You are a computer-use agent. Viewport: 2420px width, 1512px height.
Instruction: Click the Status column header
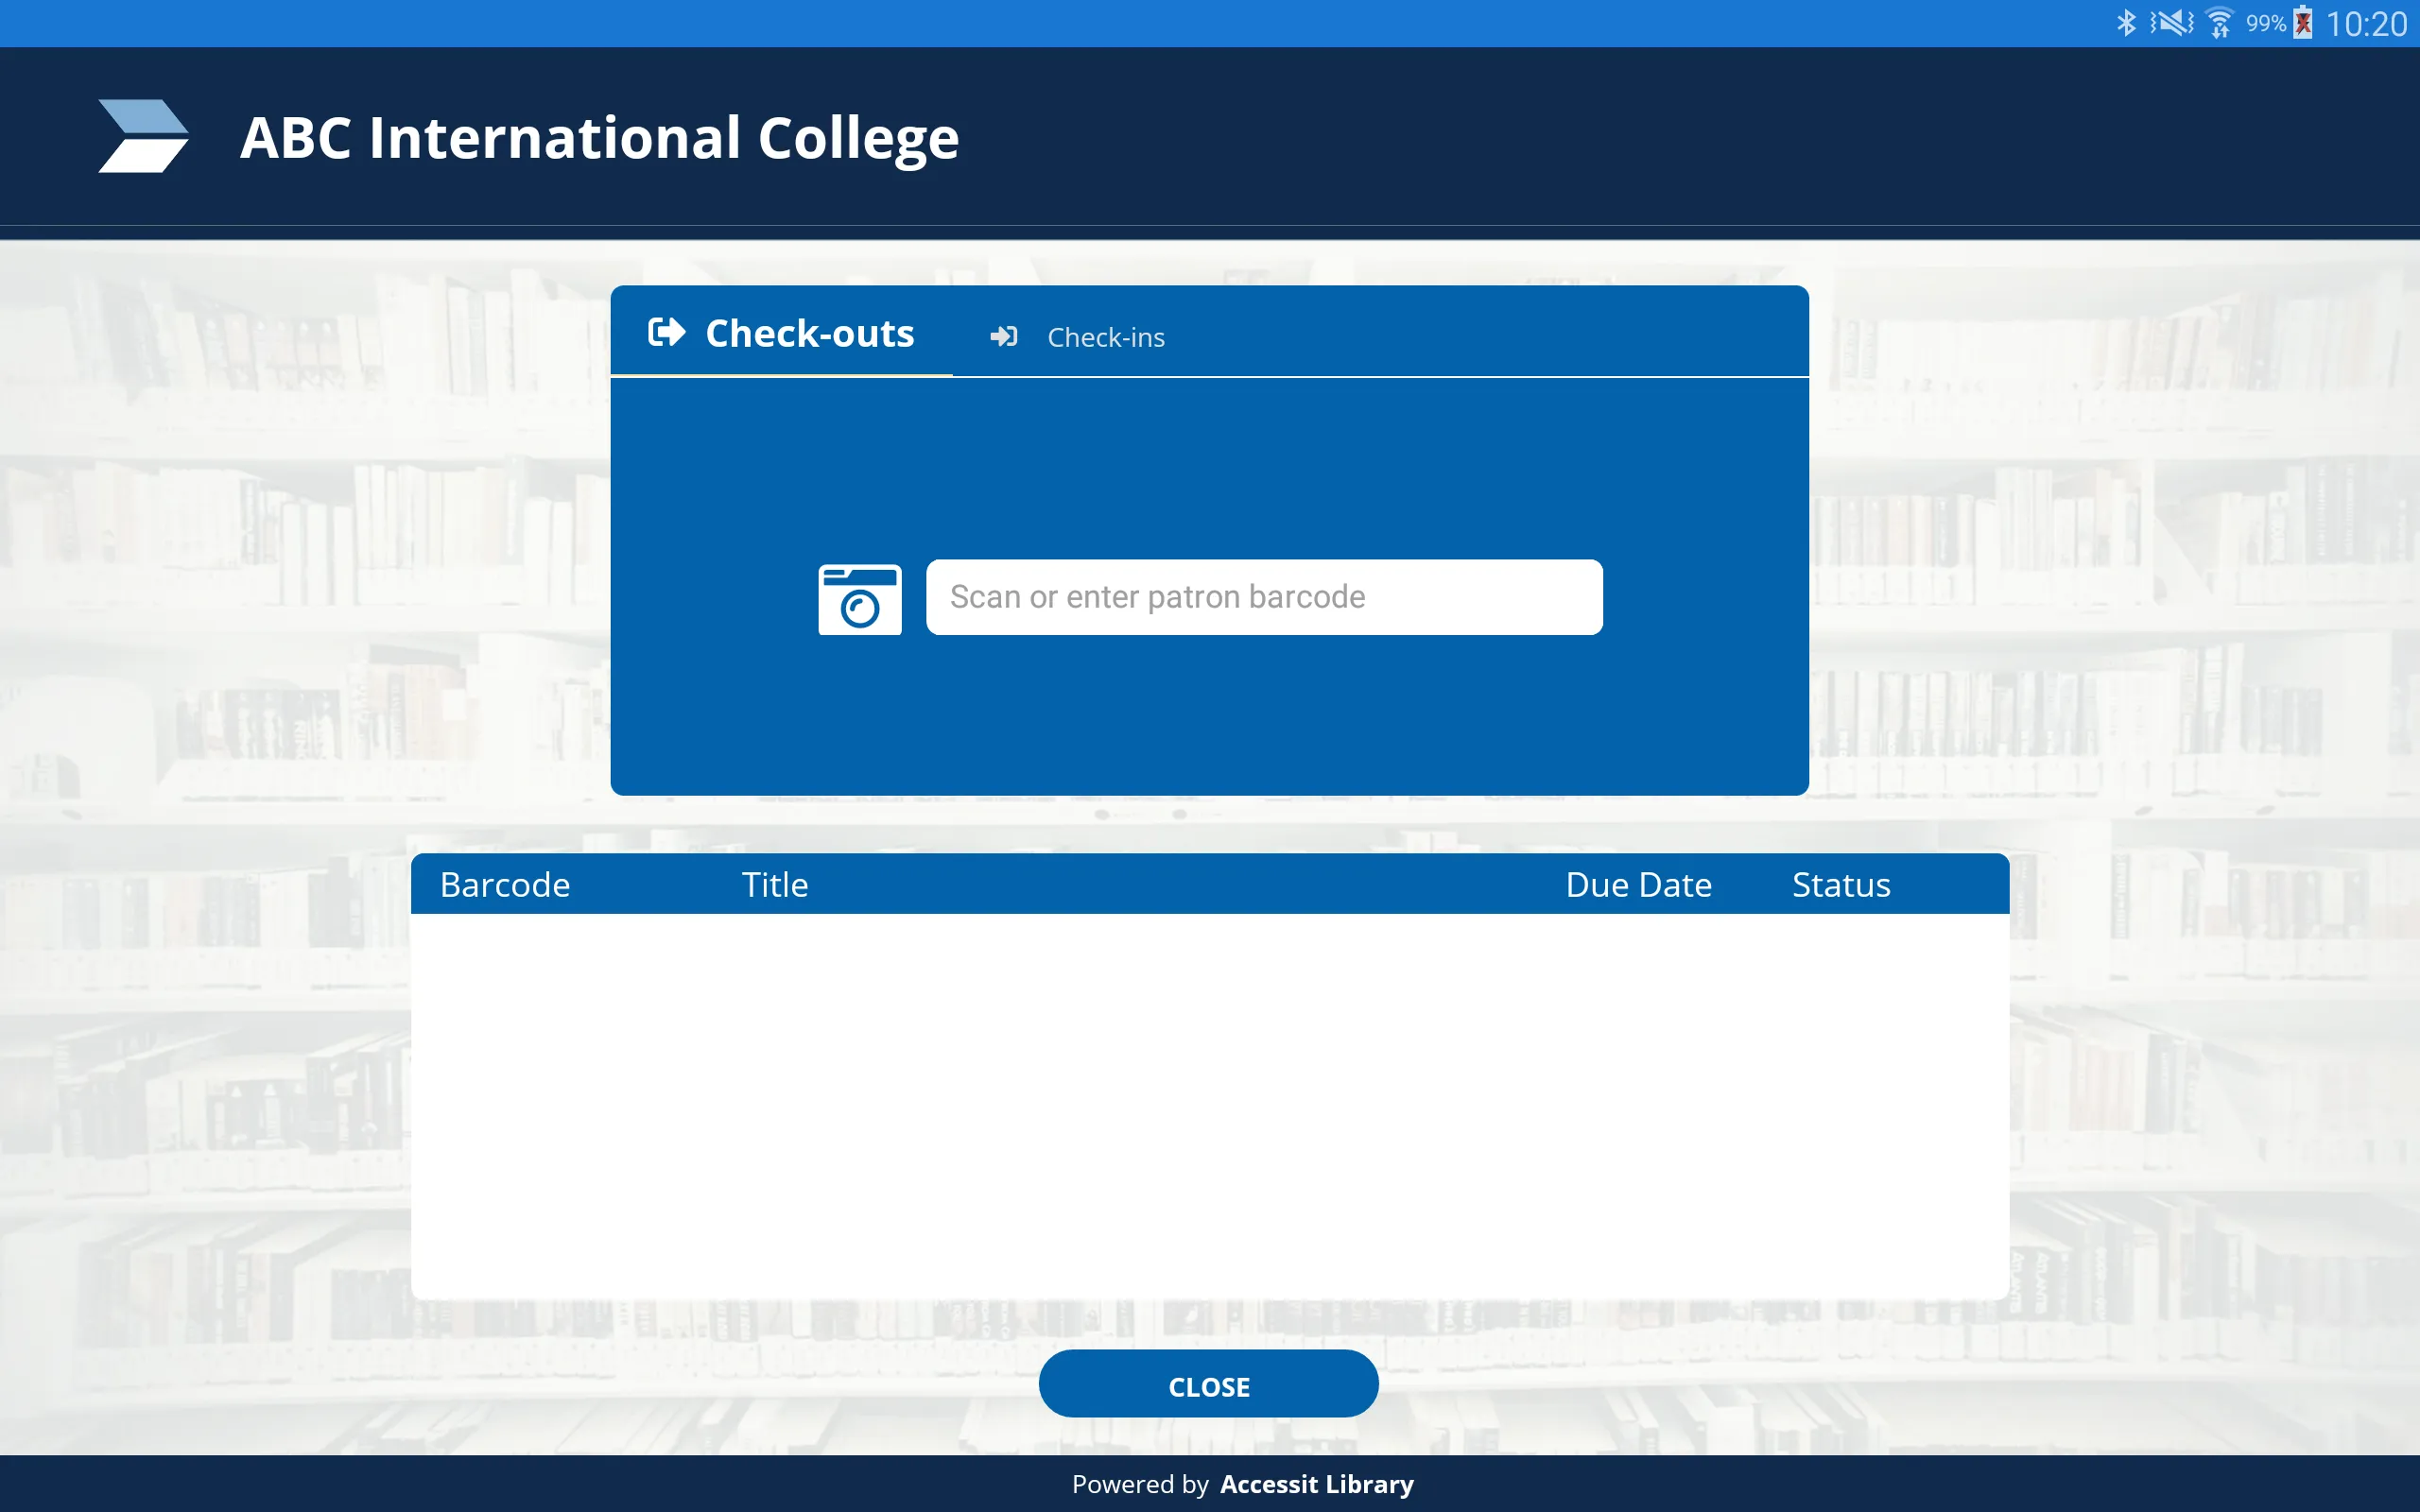1841,885
